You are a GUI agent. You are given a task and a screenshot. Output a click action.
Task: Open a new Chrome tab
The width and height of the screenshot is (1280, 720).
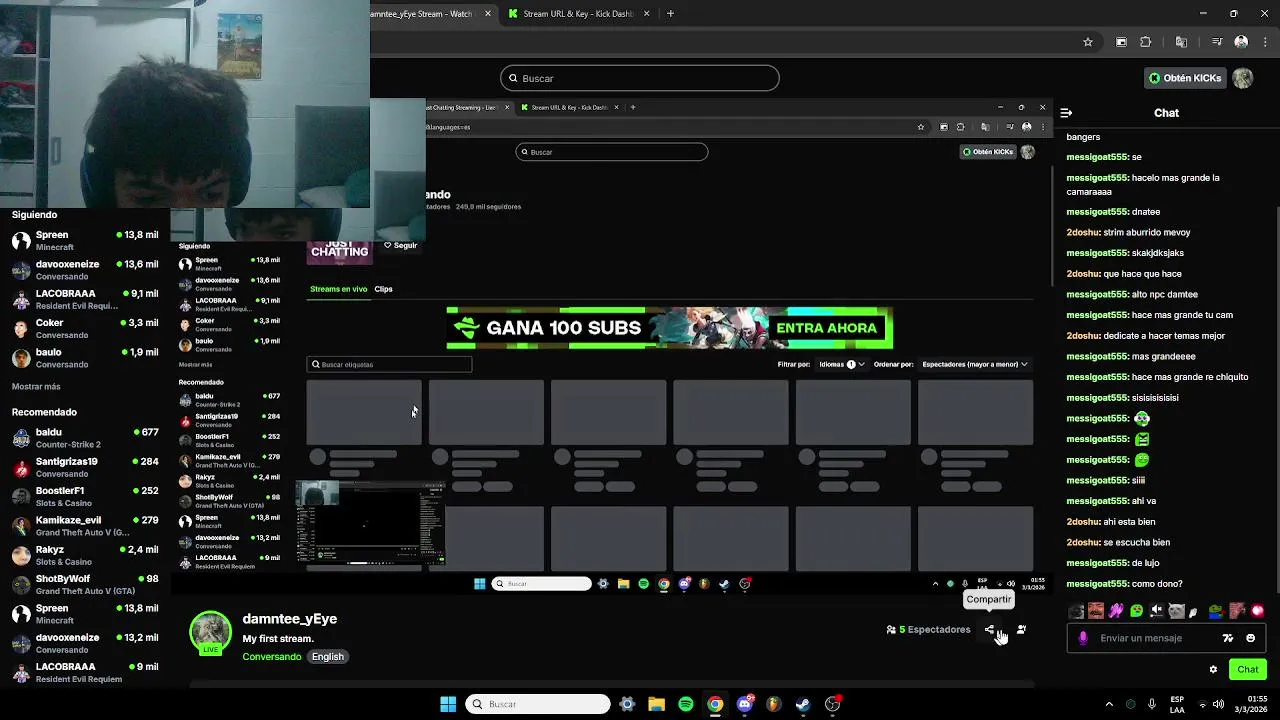tap(670, 14)
